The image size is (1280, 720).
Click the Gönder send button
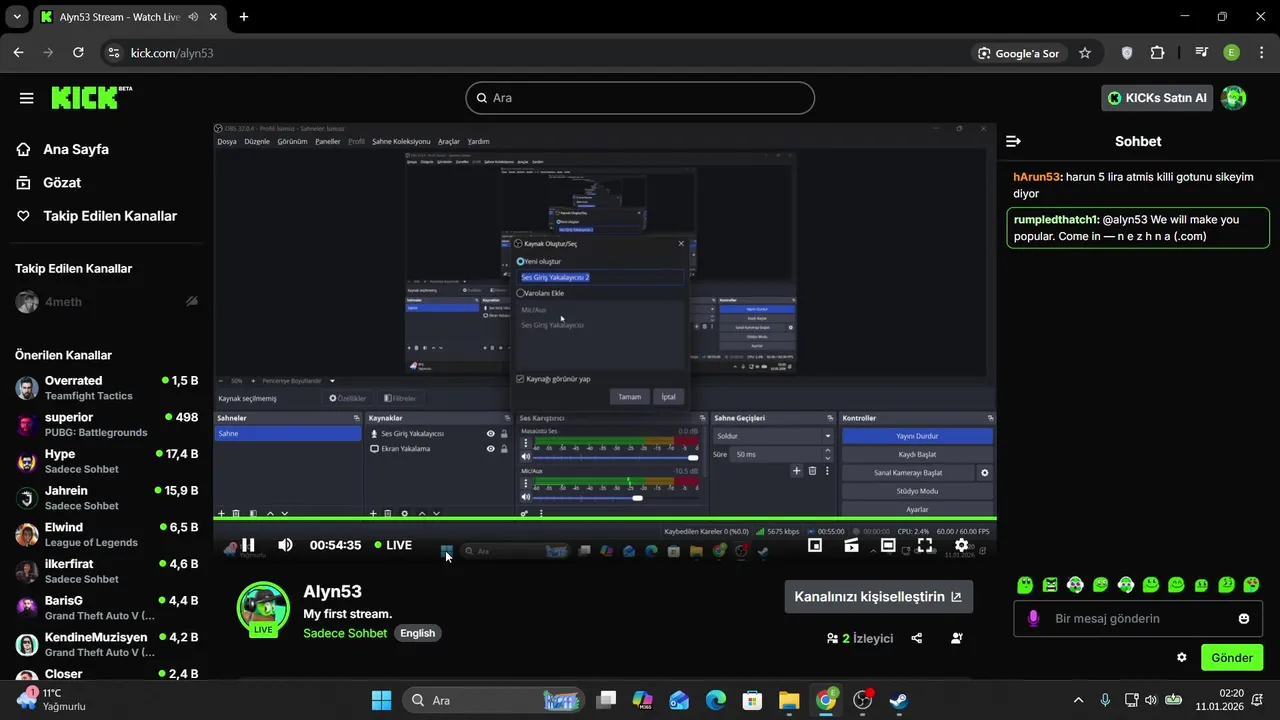pyautogui.click(x=1232, y=657)
